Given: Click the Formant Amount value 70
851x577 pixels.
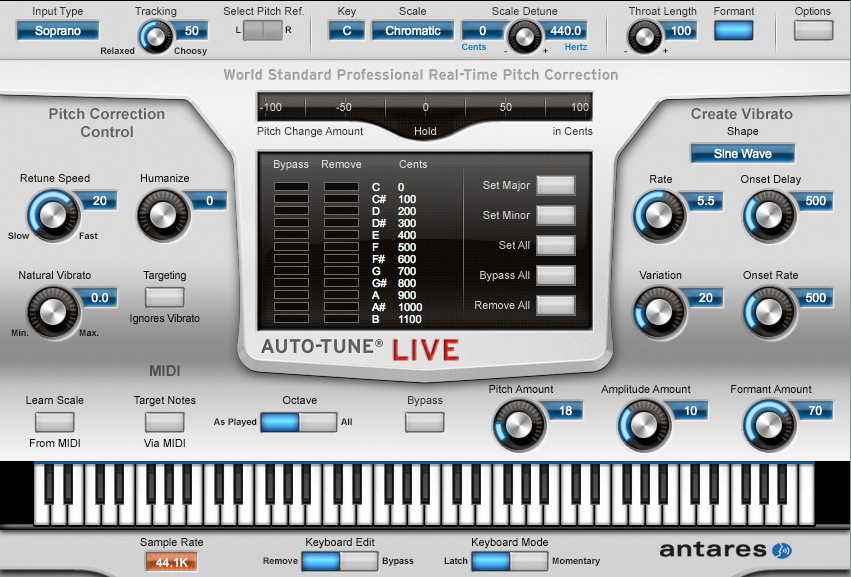Looking at the screenshot, I should tap(815, 411).
